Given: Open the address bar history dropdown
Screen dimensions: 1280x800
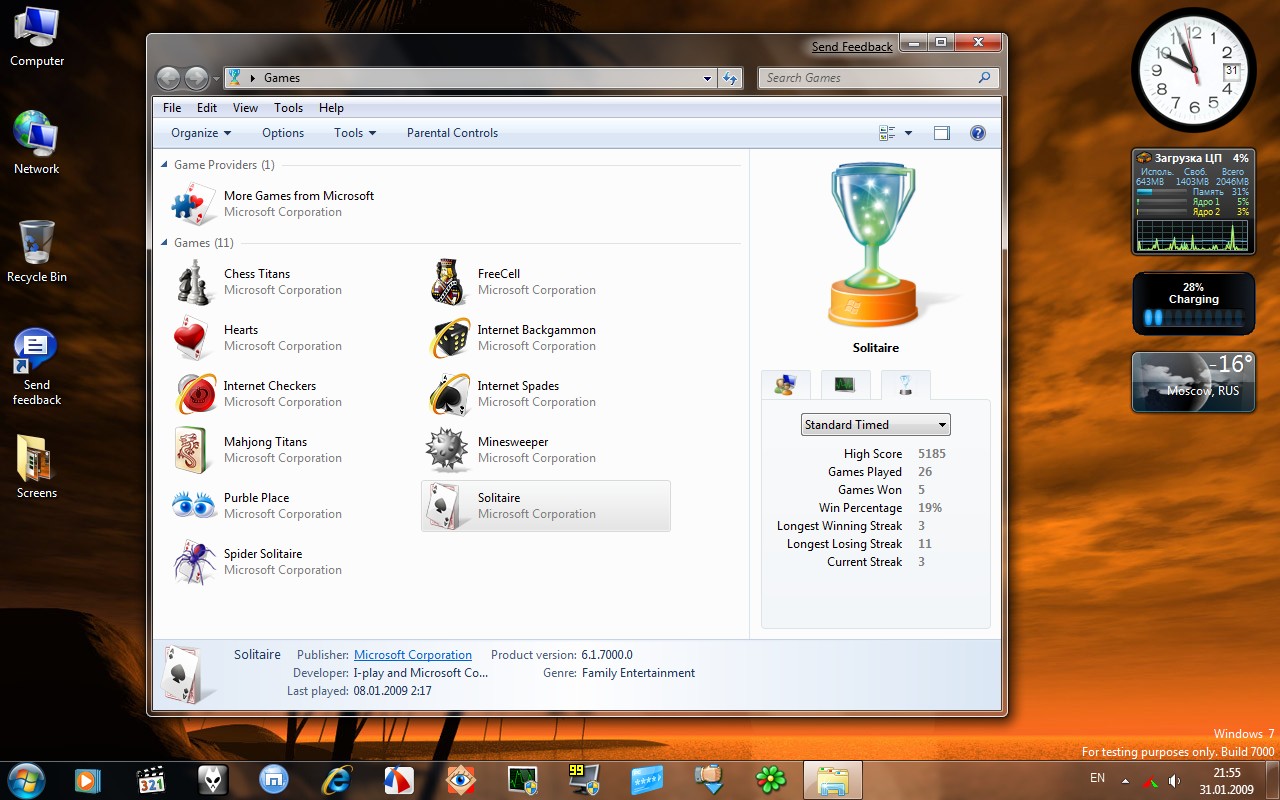Looking at the screenshot, I should pos(707,78).
